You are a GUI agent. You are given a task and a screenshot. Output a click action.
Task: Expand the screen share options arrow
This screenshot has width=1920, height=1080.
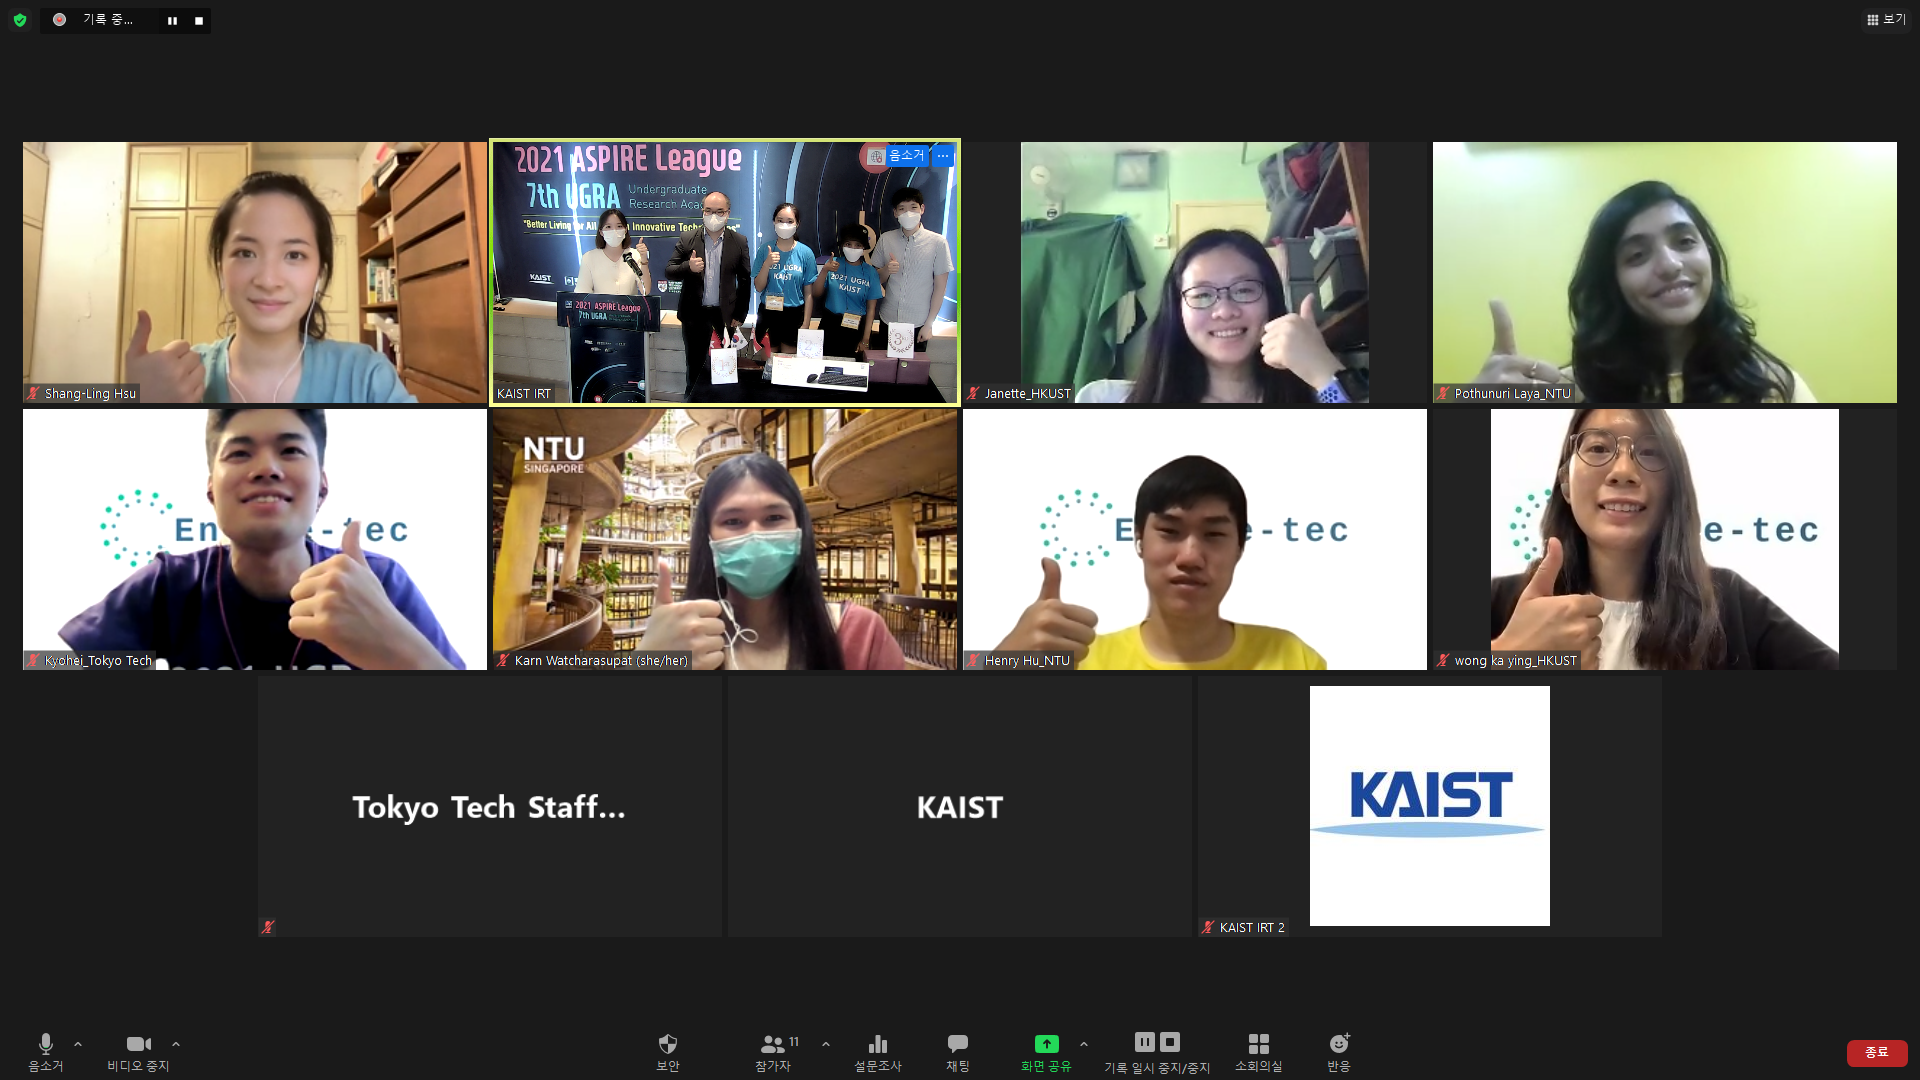[x=1084, y=1044]
